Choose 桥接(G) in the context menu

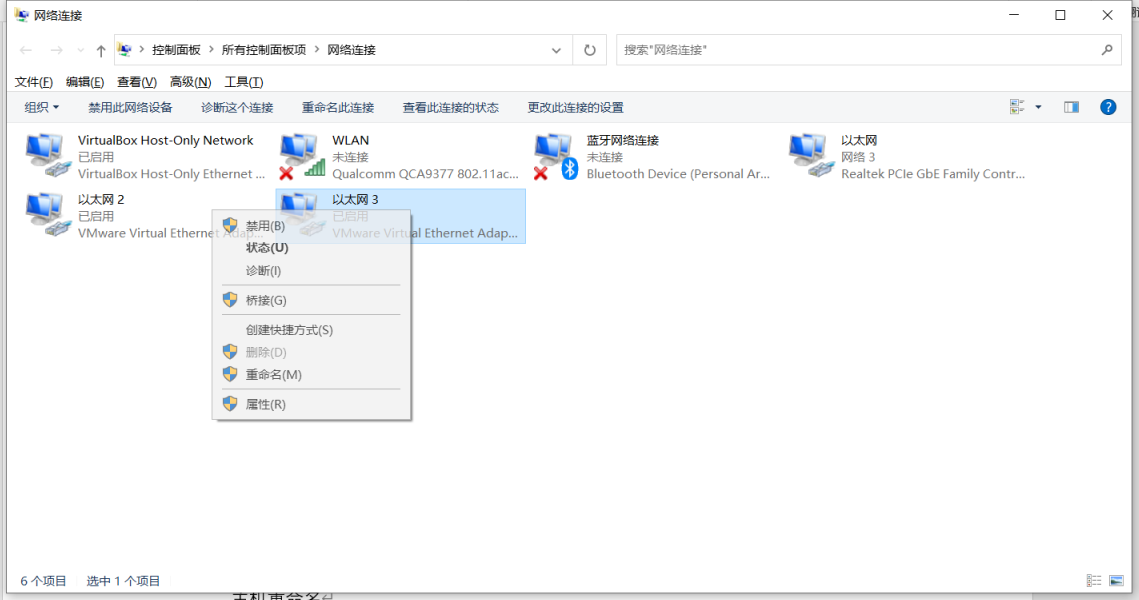[311, 300]
